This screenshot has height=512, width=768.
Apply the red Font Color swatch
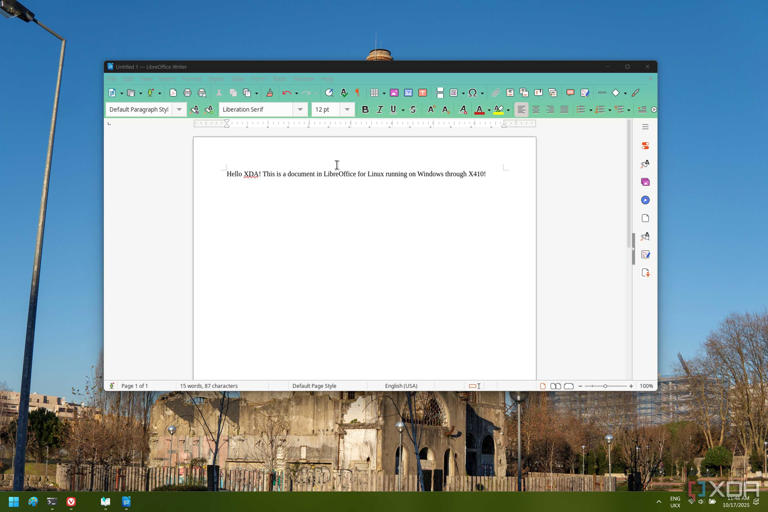pos(480,110)
